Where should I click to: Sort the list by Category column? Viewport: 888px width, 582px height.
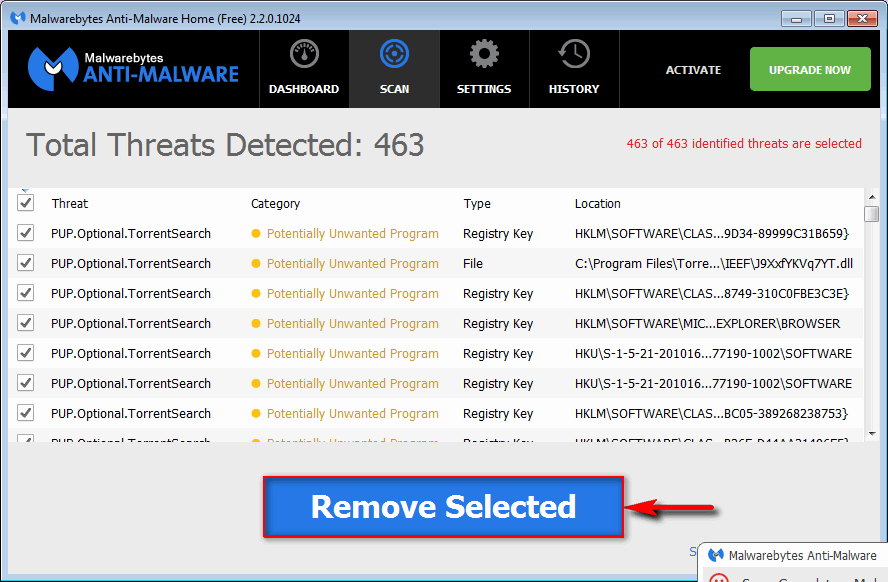(x=275, y=204)
